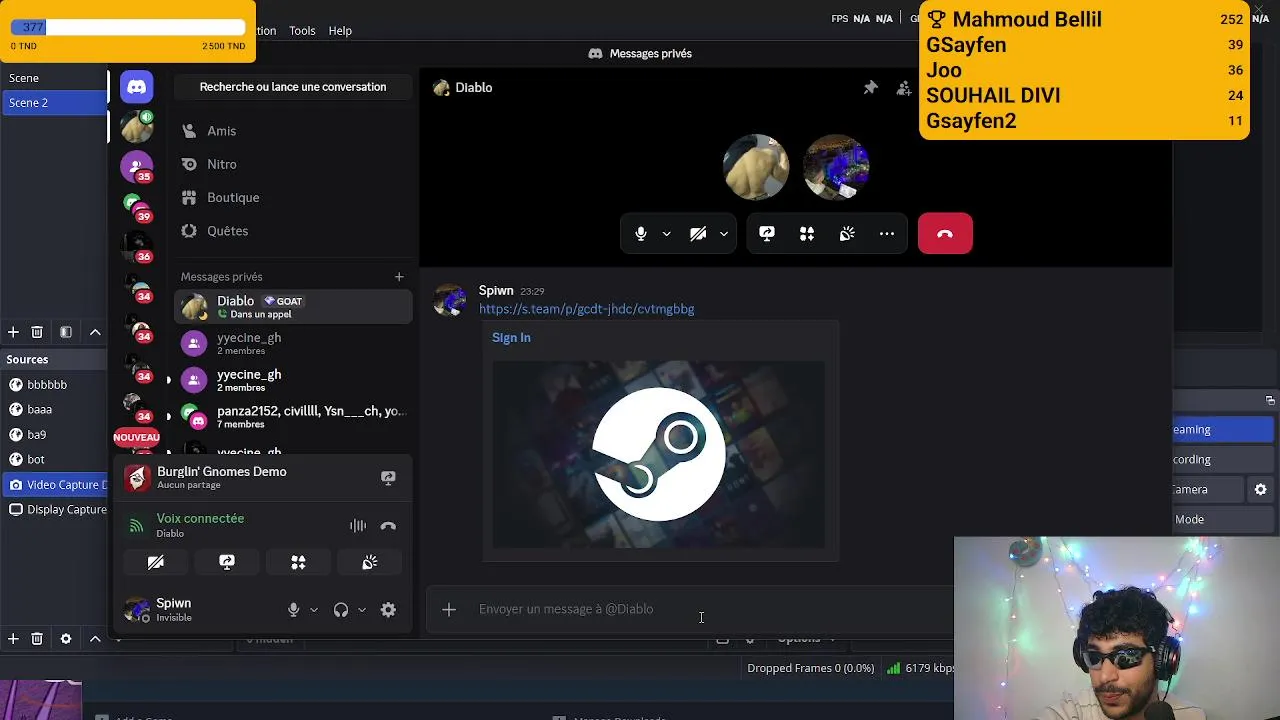Open scene filters icon in Scenes toolbar
The image size is (1280, 720).
[66, 332]
